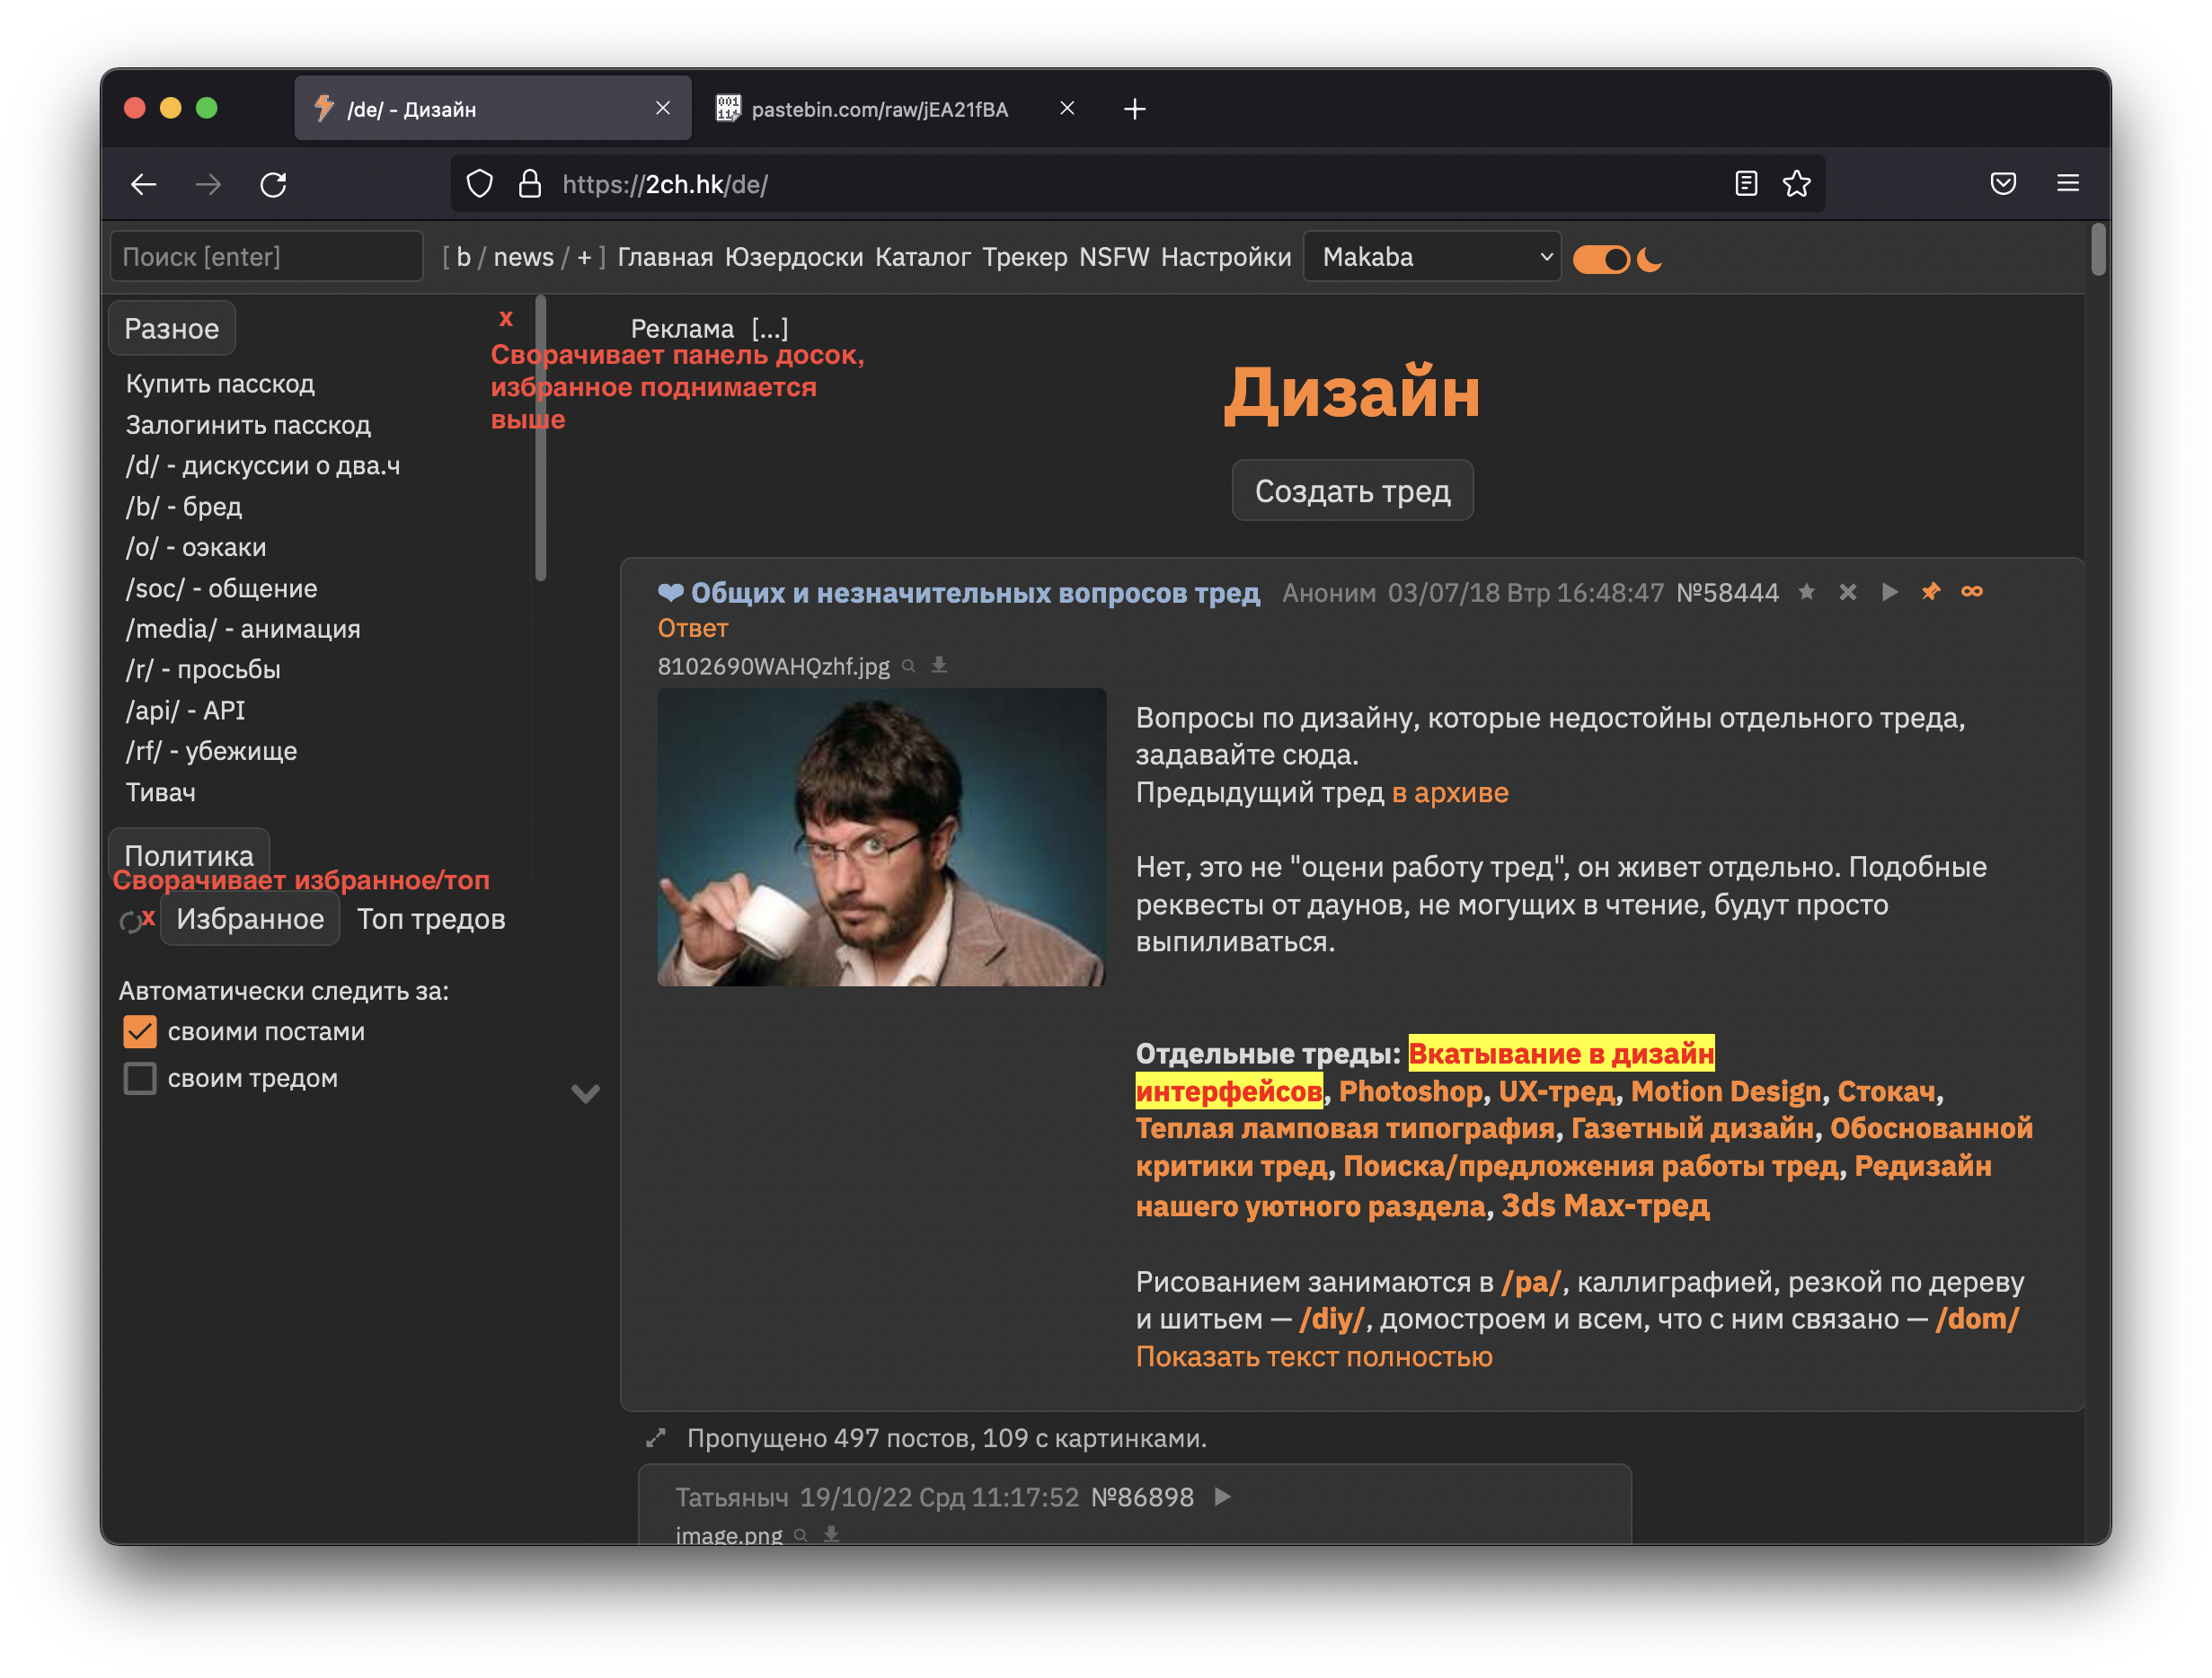Bookmark page with the star icon in the address bar
Screen dimensions: 2212x1678
(x=1796, y=184)
